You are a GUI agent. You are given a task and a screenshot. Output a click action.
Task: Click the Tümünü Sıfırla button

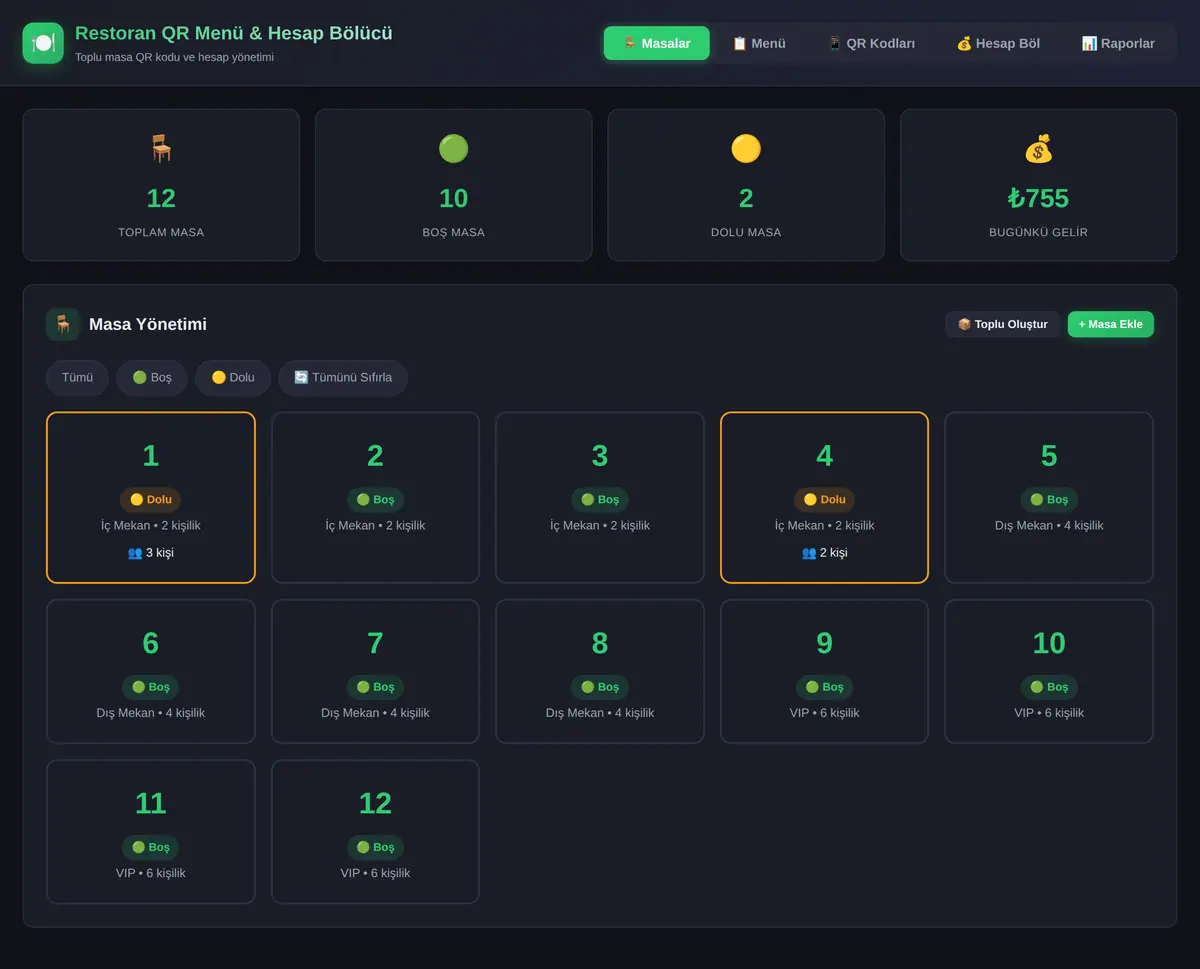pyautogui.click(x=343, y=378)
